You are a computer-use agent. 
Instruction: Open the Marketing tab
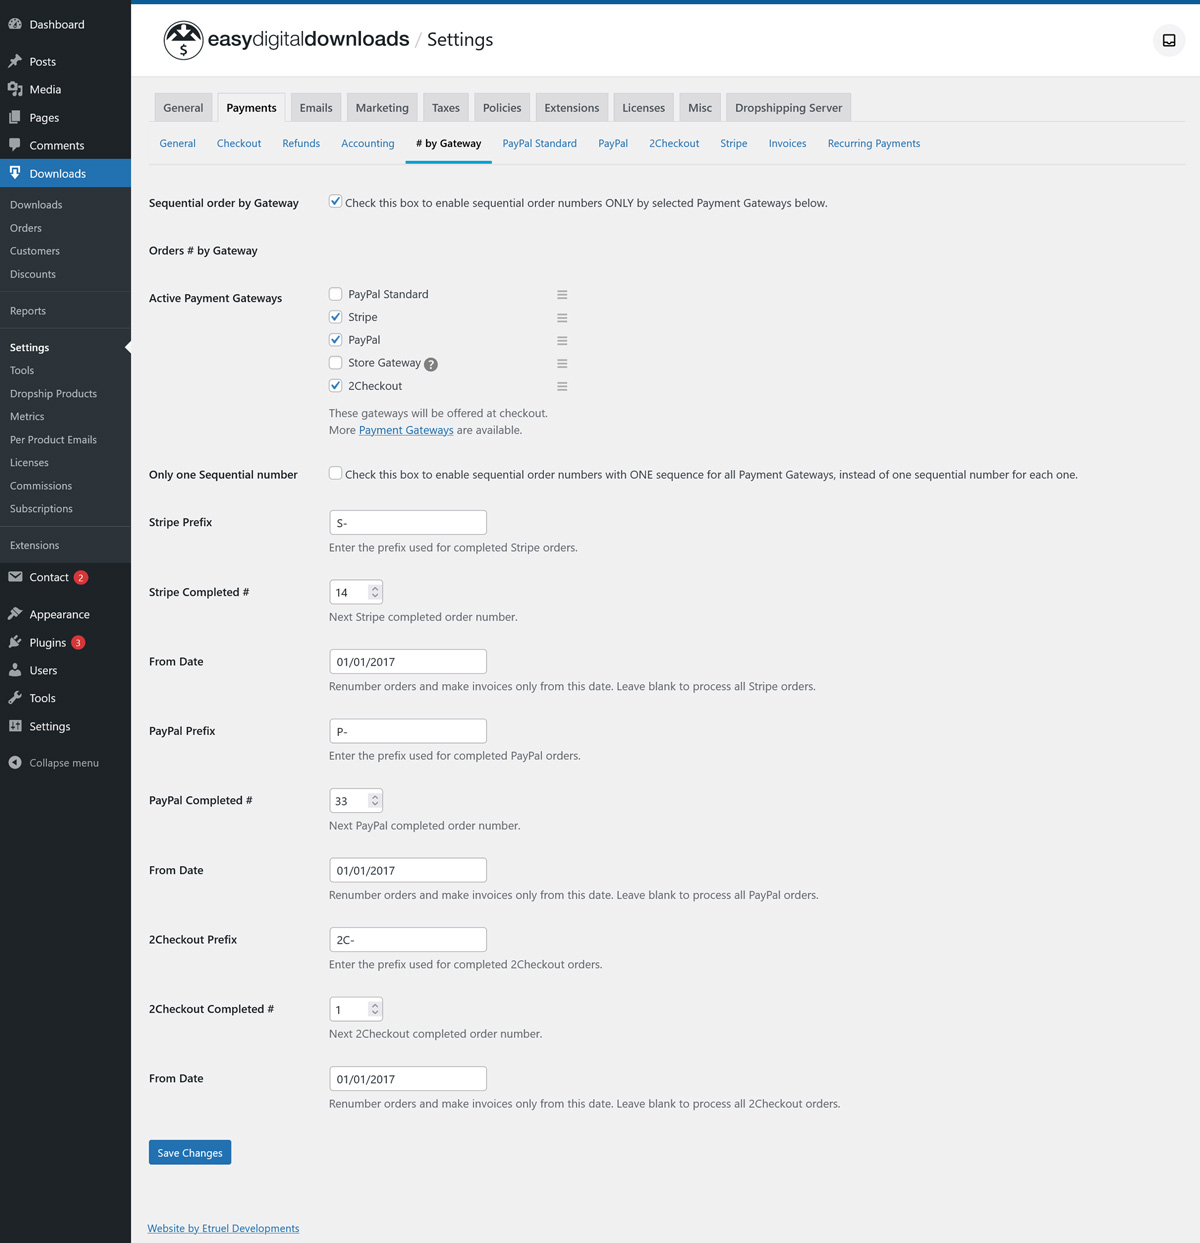[382, 107]
